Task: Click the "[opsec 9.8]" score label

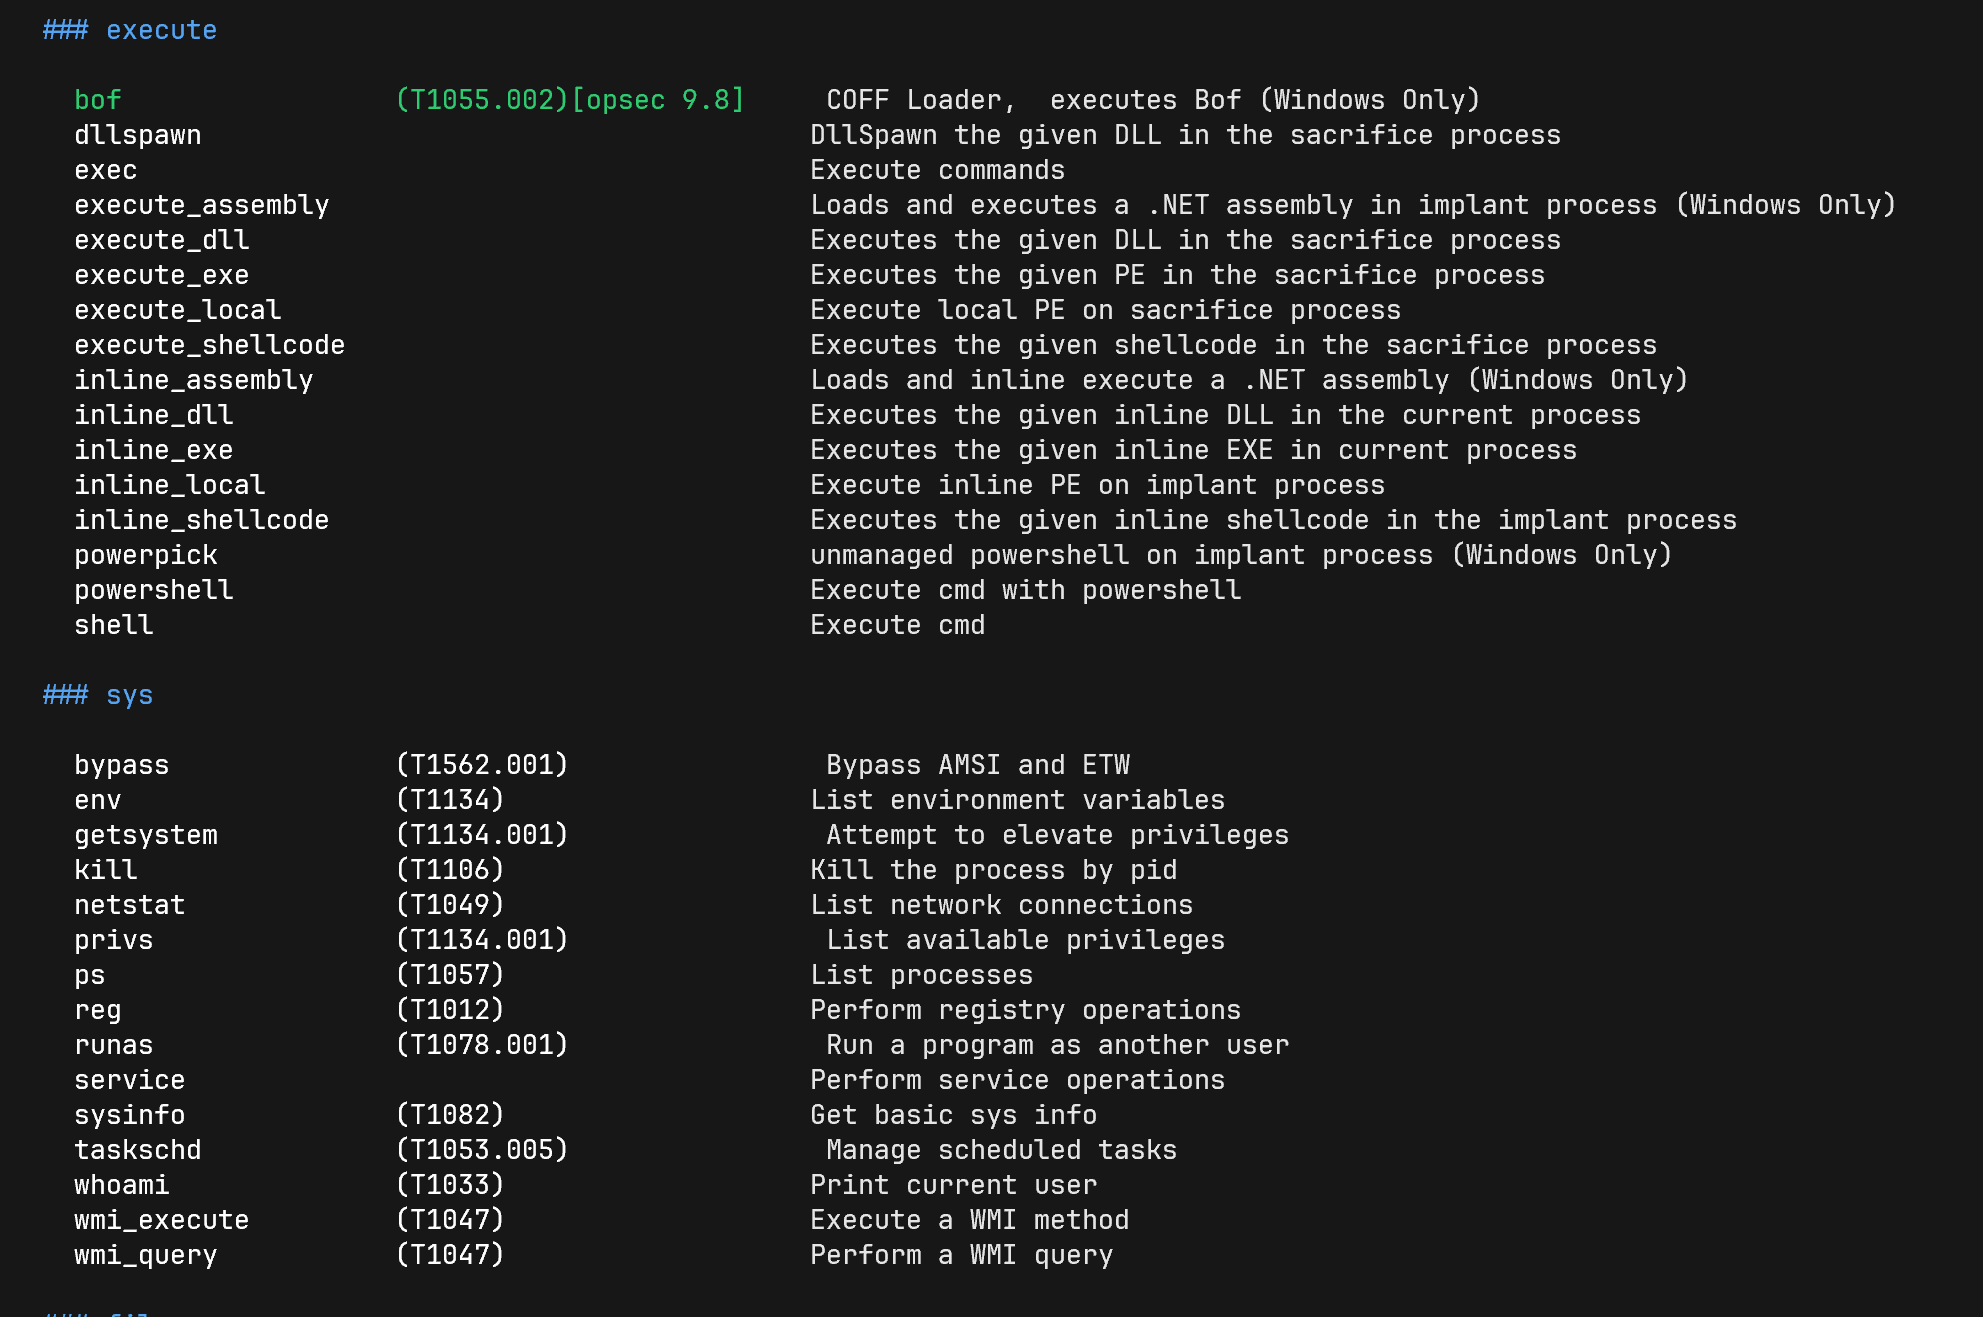Action: coord(658,100)
